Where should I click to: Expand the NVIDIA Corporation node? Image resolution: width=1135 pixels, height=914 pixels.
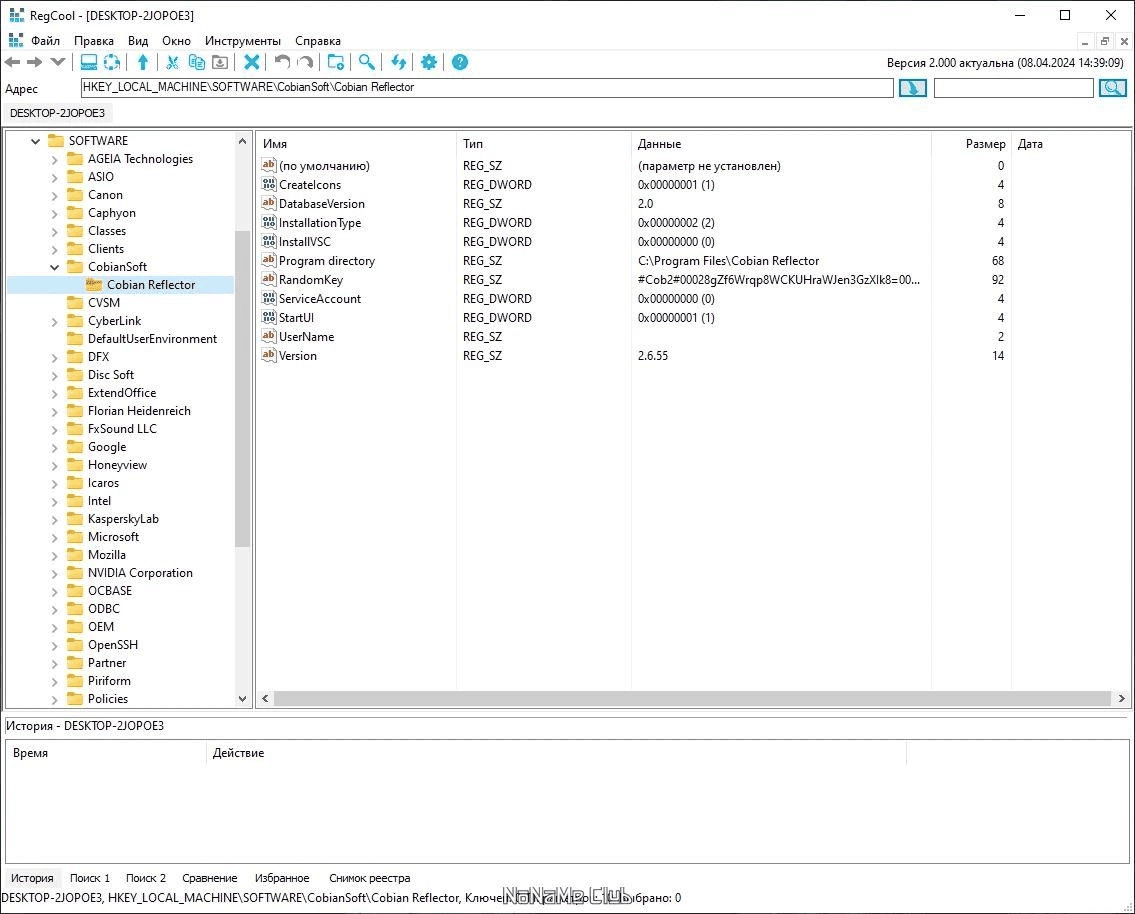54,573
